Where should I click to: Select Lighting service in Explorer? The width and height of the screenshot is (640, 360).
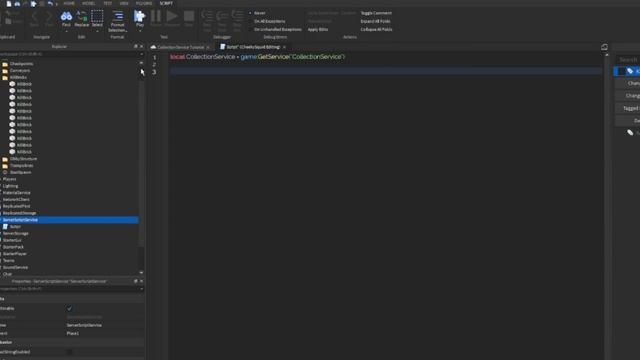point(10,186)
